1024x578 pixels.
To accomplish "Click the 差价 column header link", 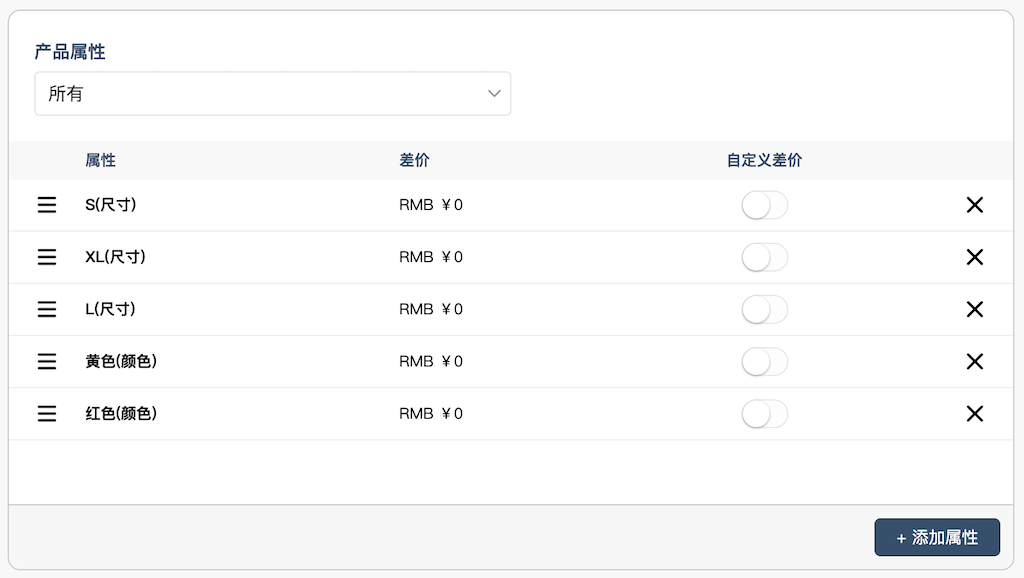I will tap(413, 160).
